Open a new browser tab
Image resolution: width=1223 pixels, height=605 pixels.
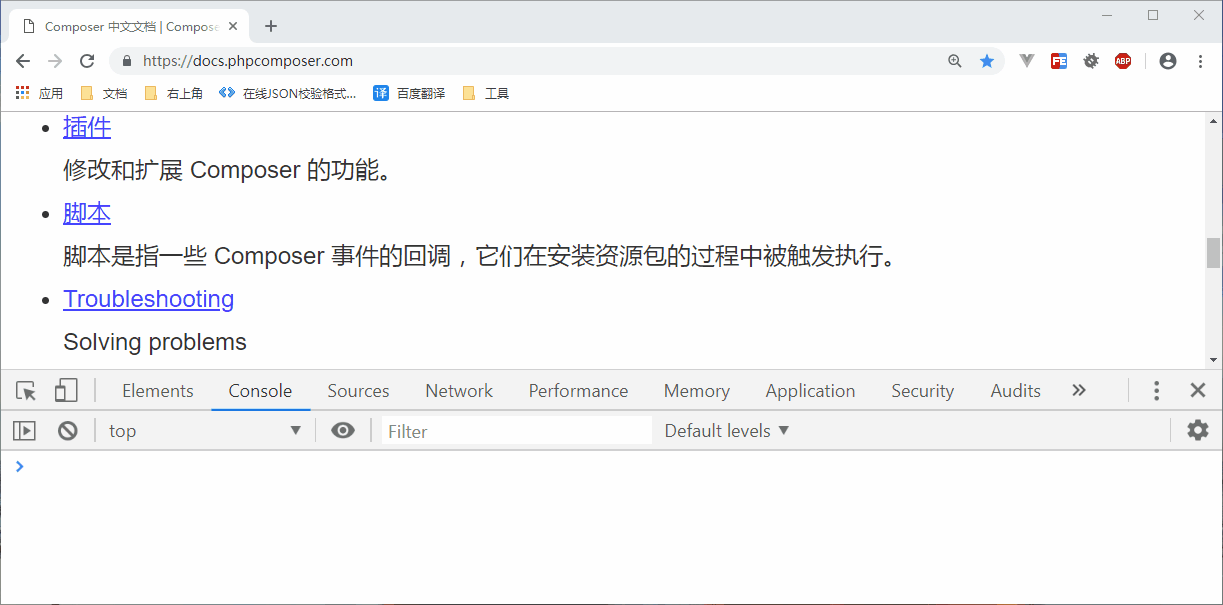[271, 26]
